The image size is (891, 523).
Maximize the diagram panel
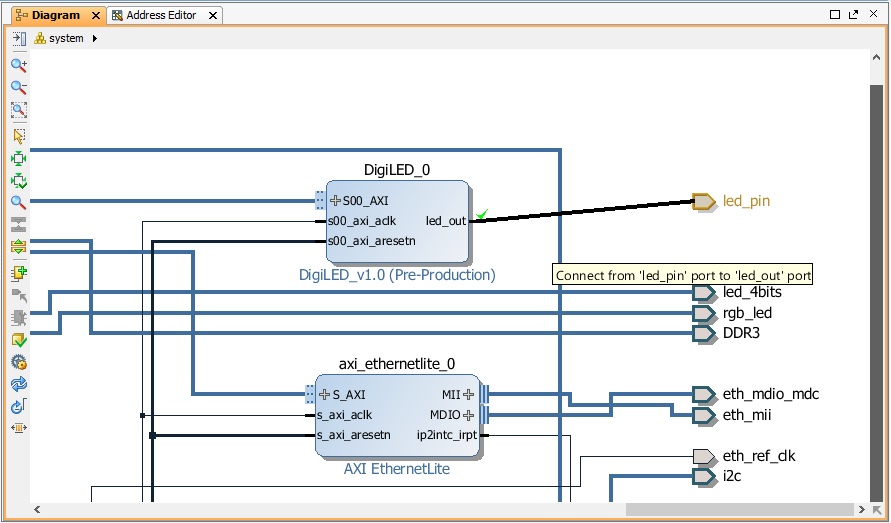coord(835,15)
